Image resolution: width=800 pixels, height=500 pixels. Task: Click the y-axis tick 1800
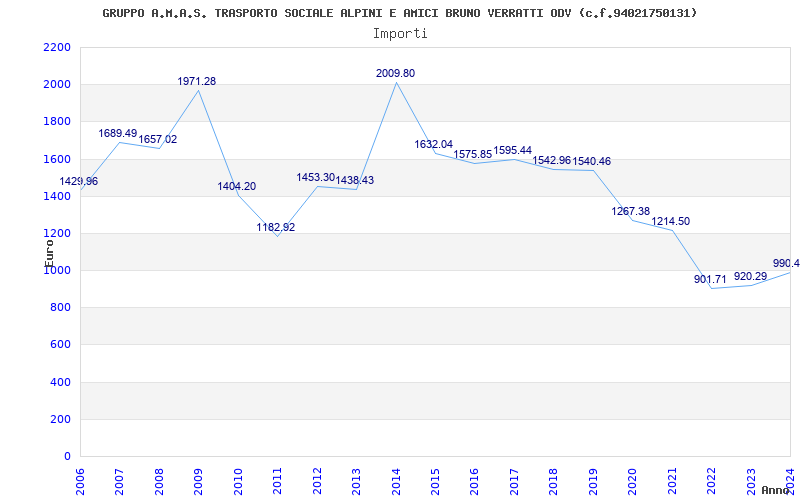[57, 122]
